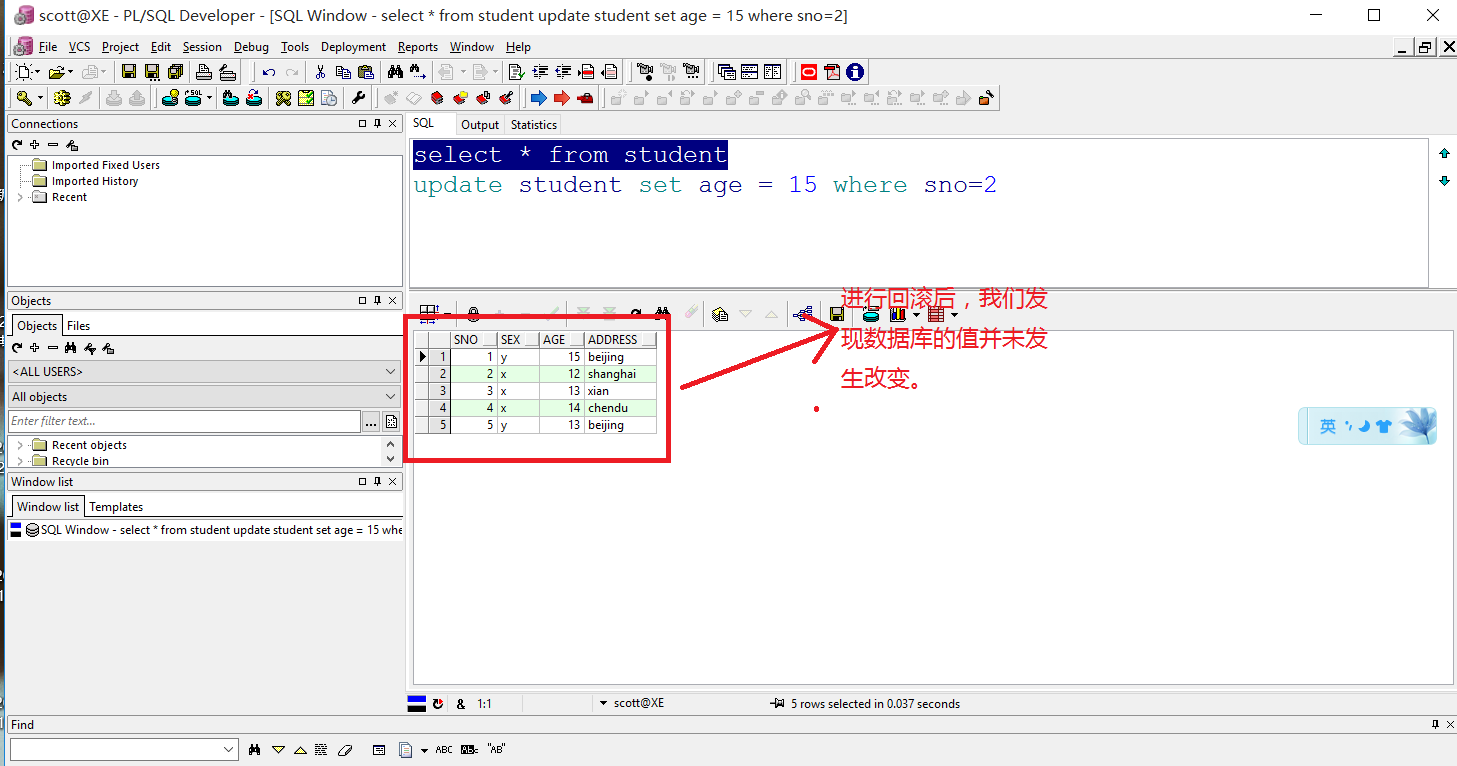This screenshot has height=766, width=1457.
Task: Select the SQL Window entry in Window list
Action: pos(200,530)
